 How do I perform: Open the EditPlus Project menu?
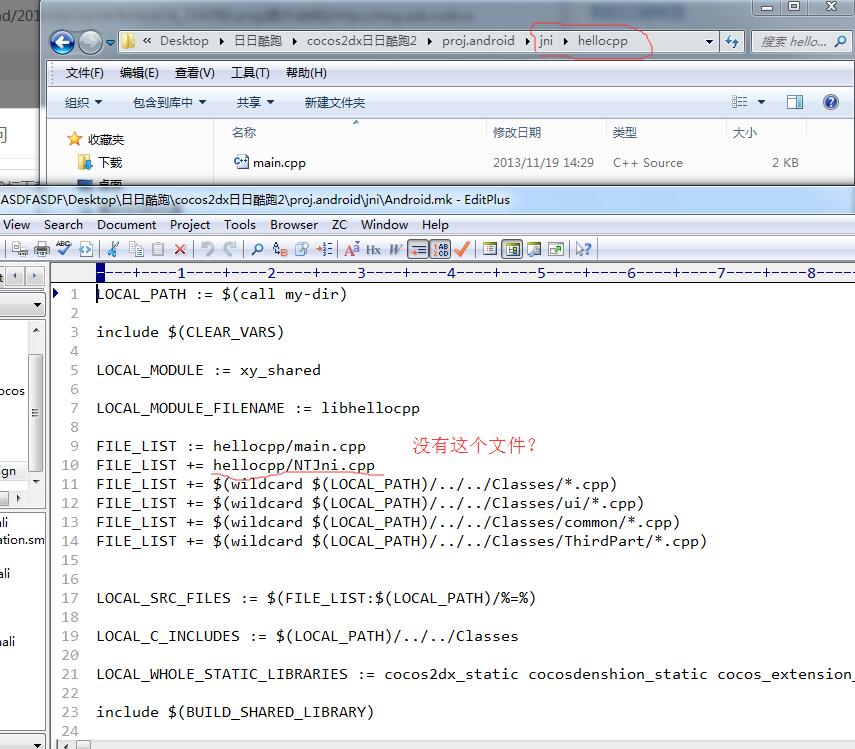pos(190,225)
